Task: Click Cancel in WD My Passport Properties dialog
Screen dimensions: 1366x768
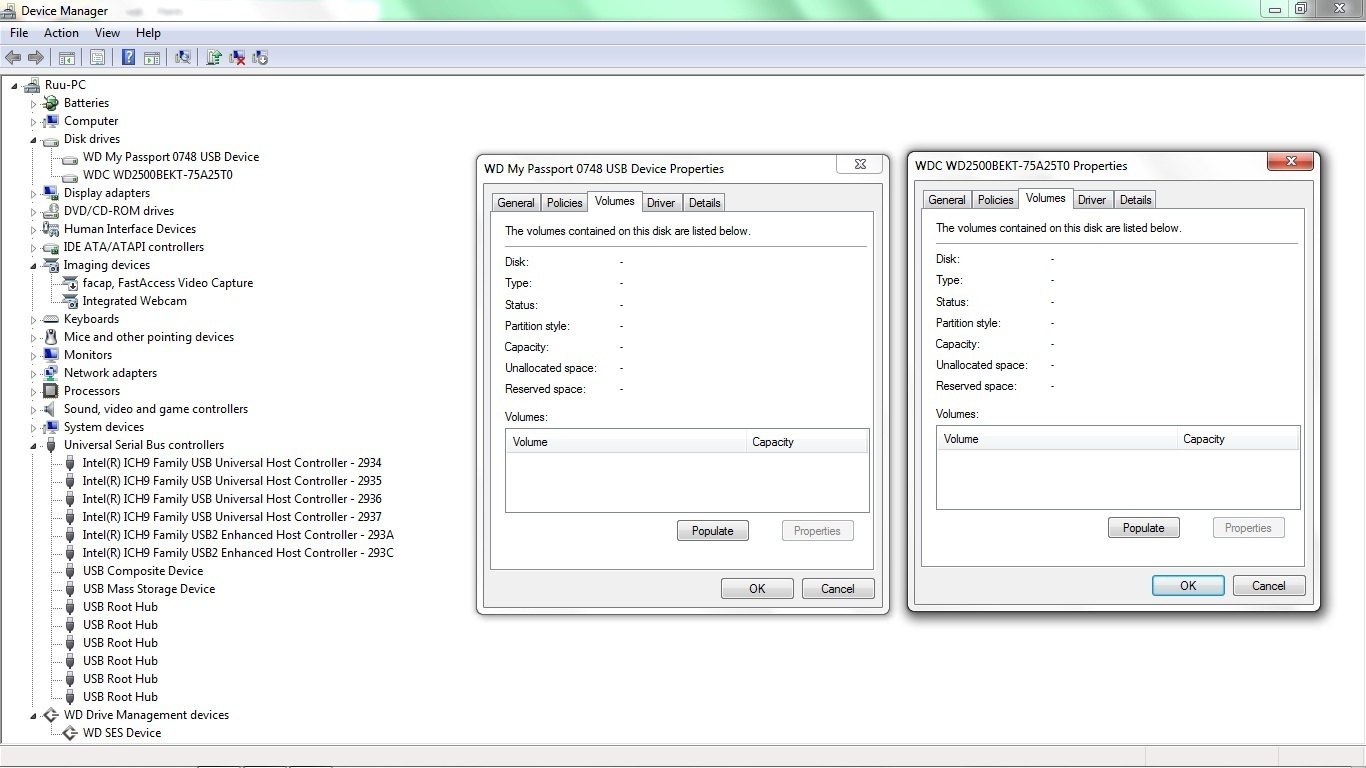Action: pos(838,589)
